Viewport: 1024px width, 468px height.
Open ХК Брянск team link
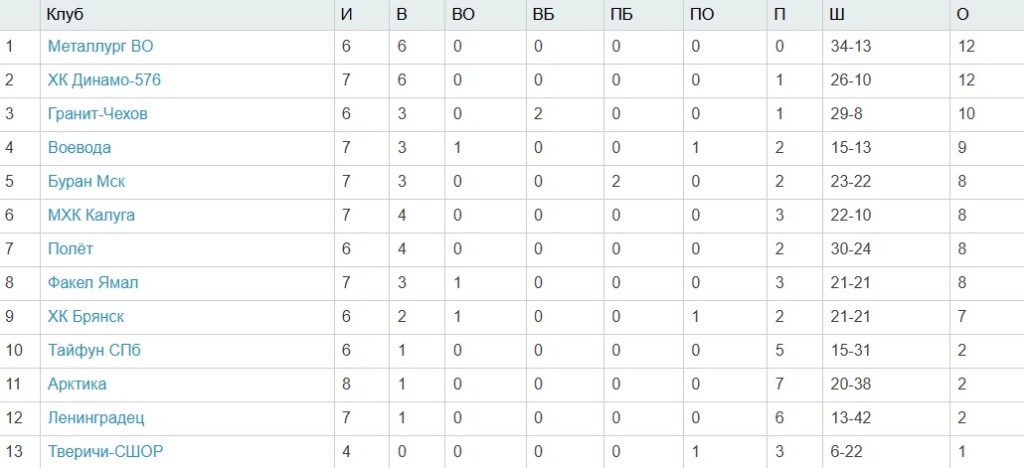(86, 317)
